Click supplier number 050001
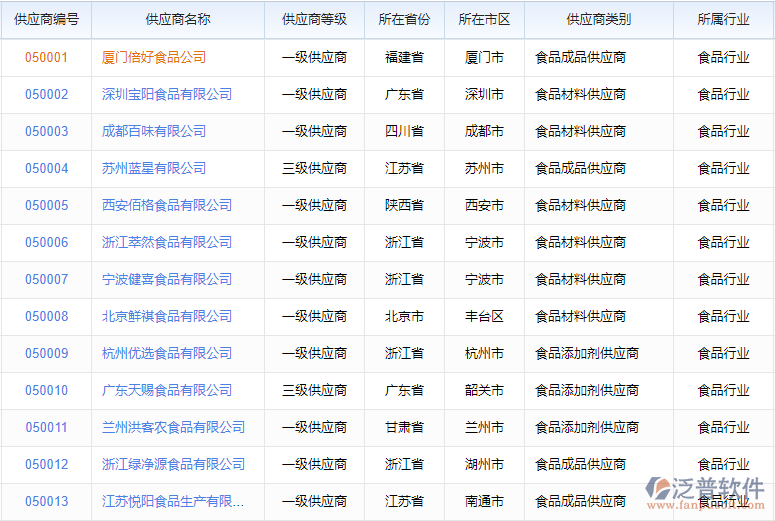The height and width of the screenshot is (521, 775). pyautogui.click(x=46, y=57)
